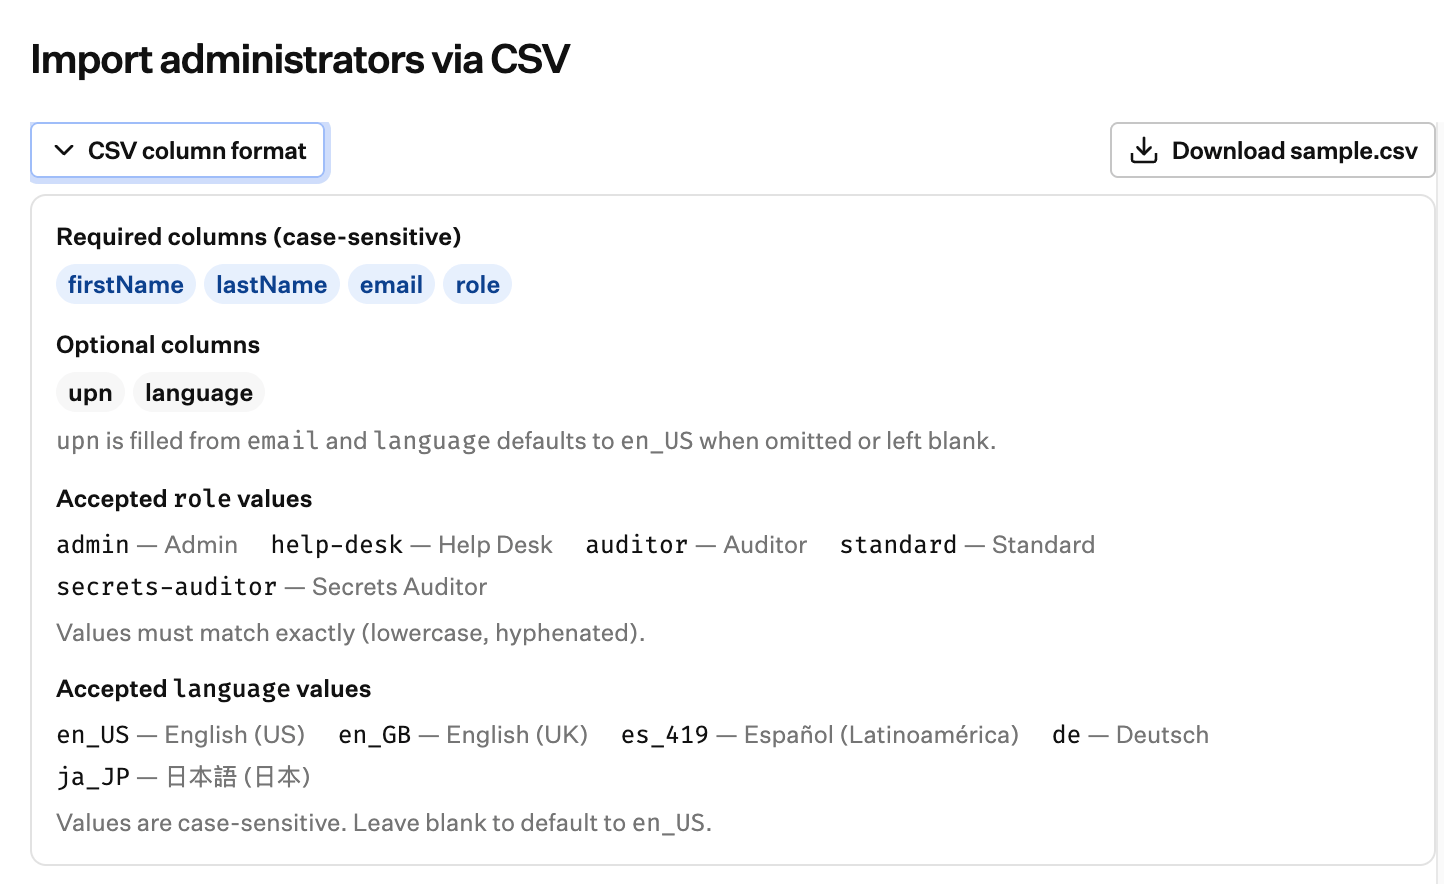The width and height of the screenshot is (1444, 884).
Task: Click the Deutsch label
Action: 1162,735
